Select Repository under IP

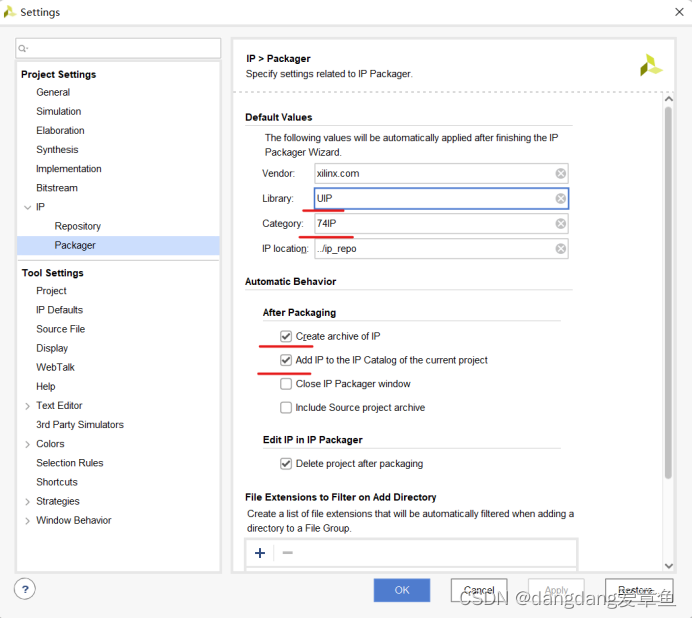78,226
